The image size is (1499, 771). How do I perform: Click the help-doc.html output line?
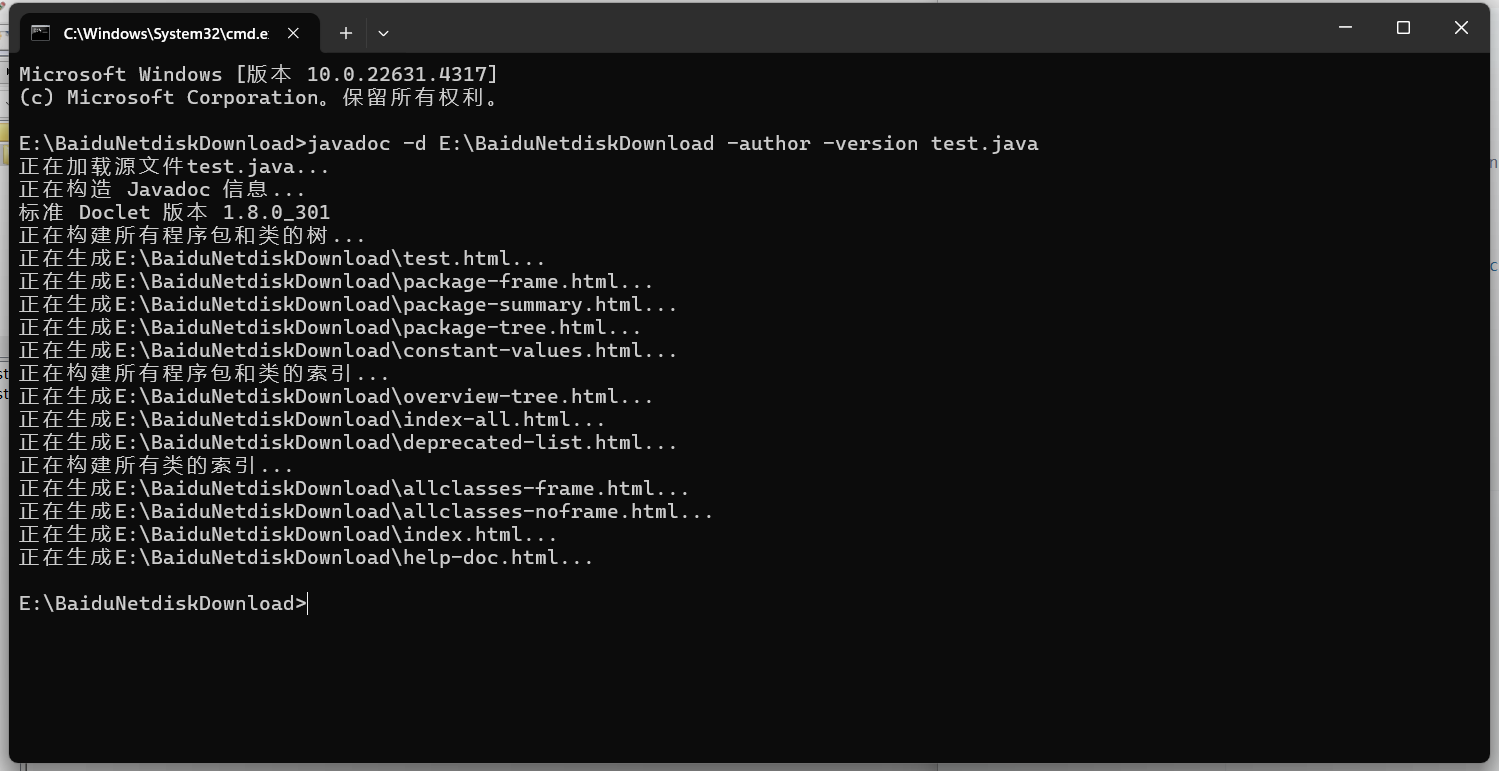pos(306,557)
